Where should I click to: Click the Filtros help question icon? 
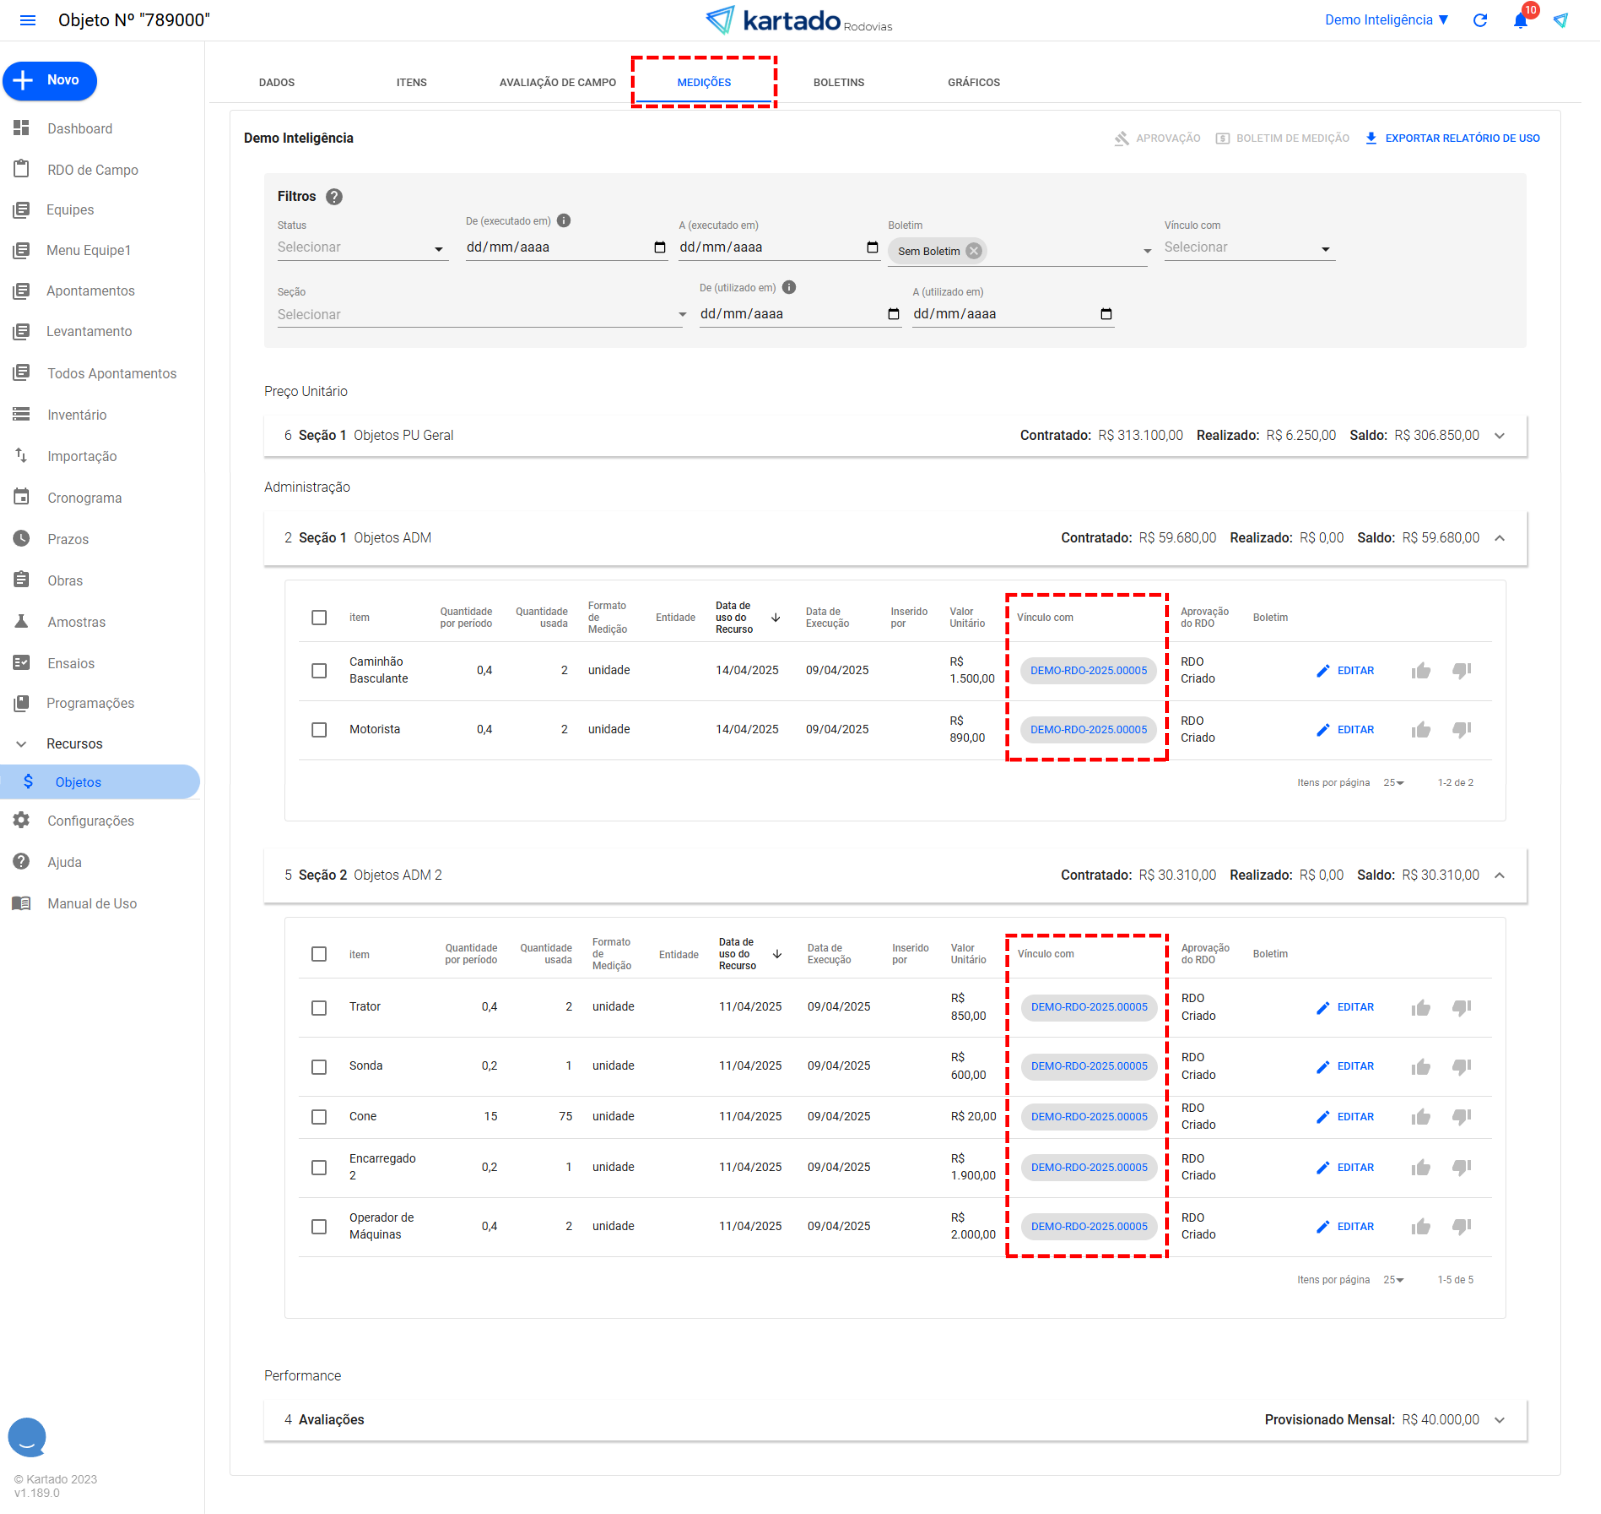tap(335, 197)
